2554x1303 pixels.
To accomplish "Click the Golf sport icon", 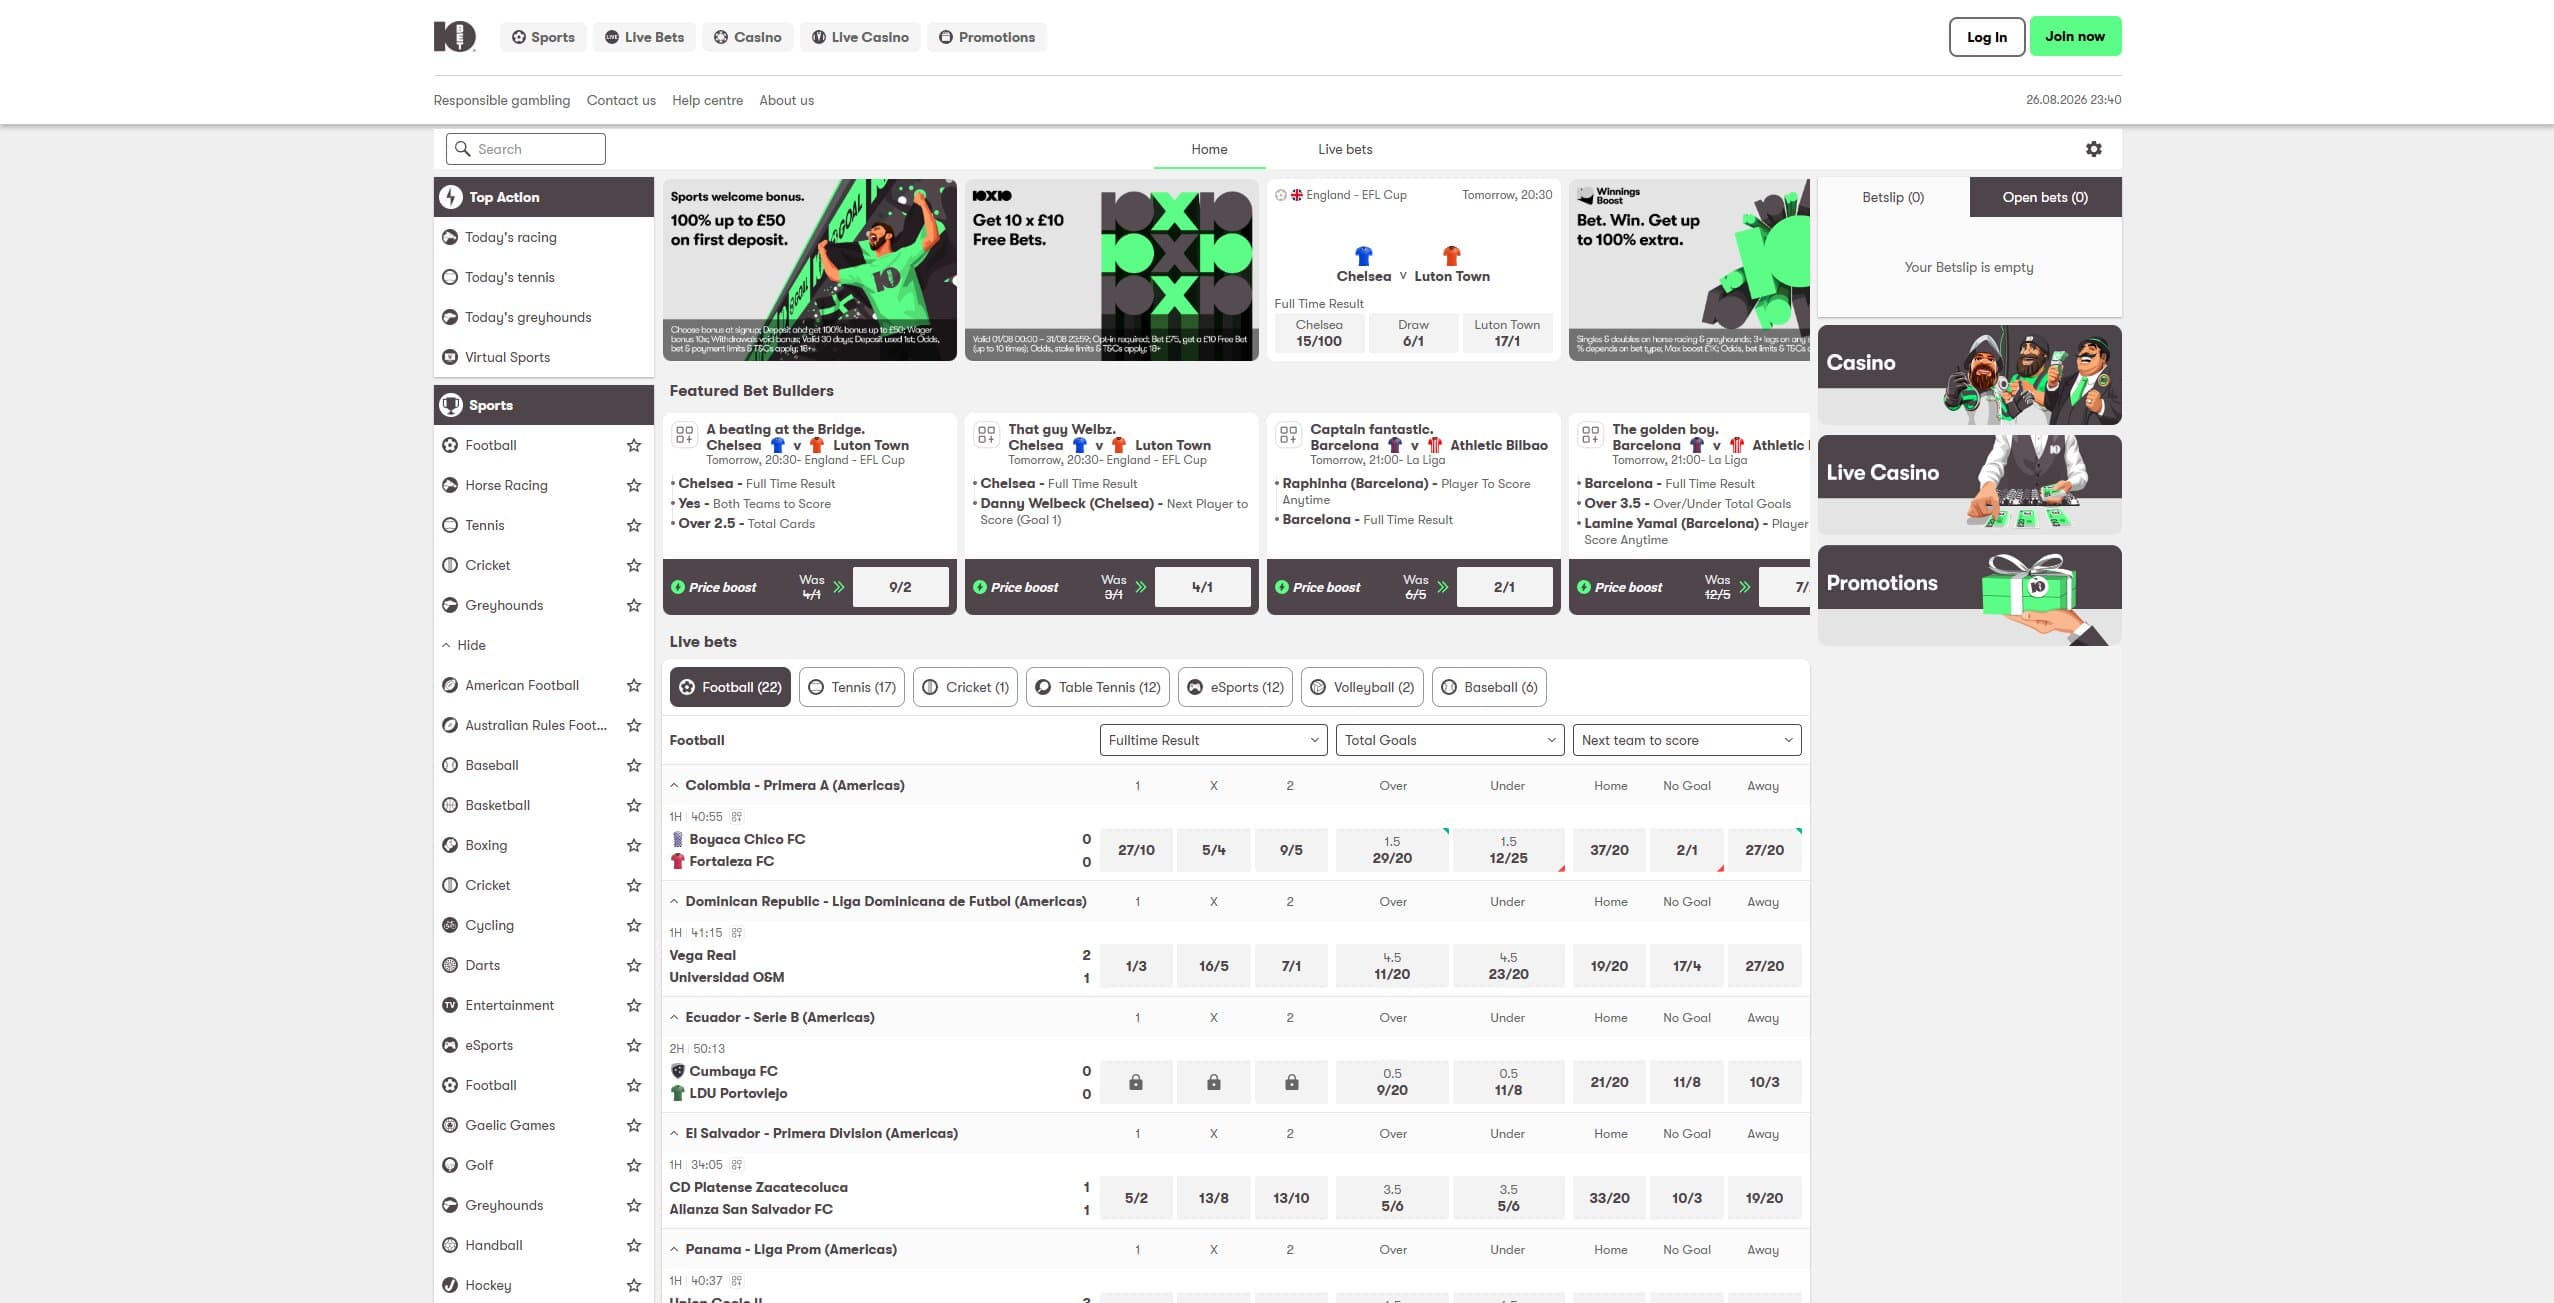I will click(x=450, y=1165).
